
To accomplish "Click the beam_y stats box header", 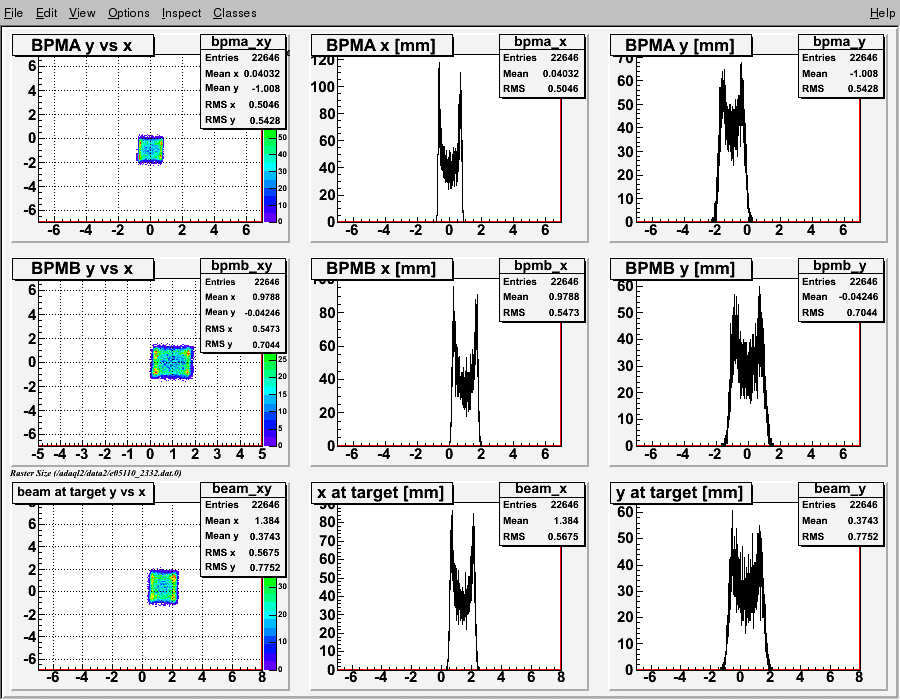I will click(x=840, y=489).
